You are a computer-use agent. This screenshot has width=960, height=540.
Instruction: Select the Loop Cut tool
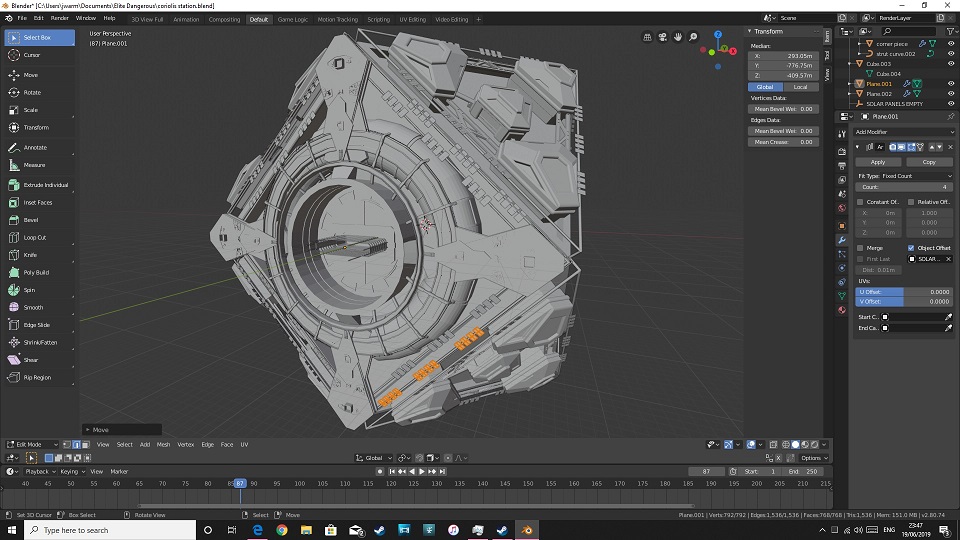pyautogui.click(x=40, y=238)
